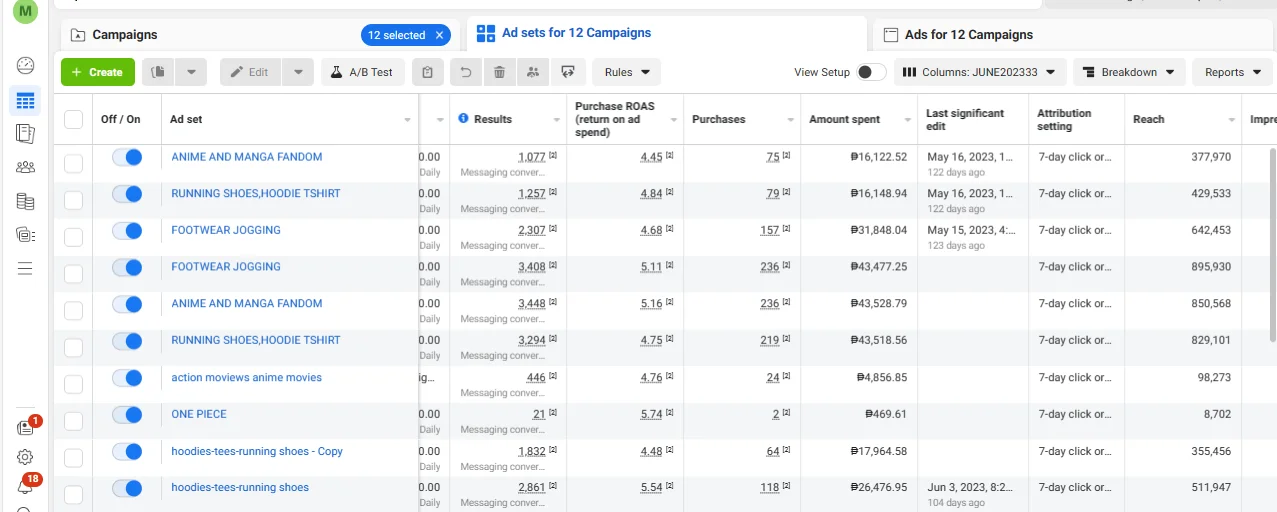Open the Ads Reporting pages icon in sidebar

pyautogui.click(x=25, y=133)
